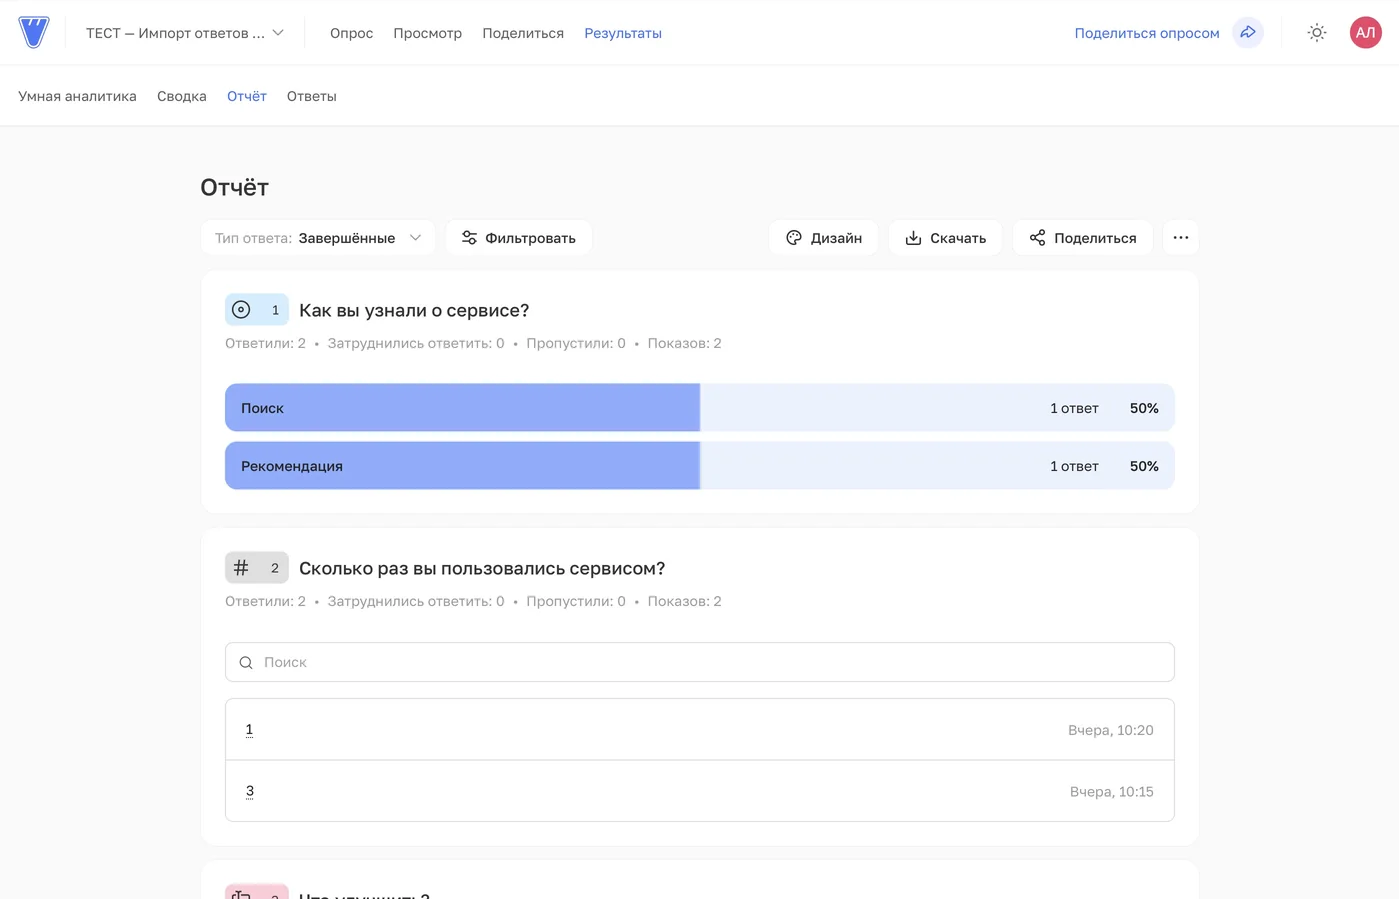Click the number-type icon of question 2

tap(241, 568)
